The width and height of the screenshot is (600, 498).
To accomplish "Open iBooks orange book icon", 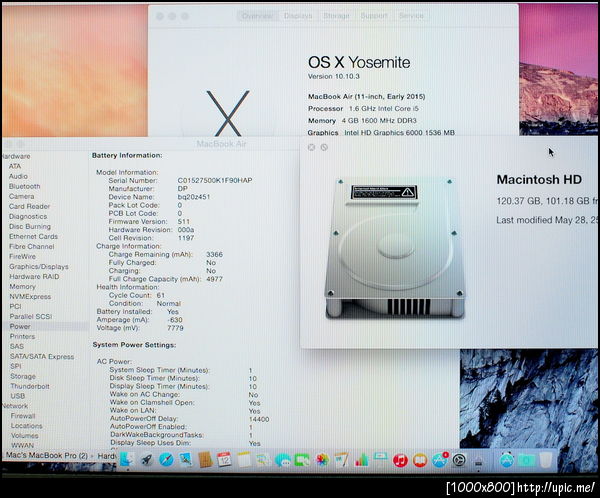I will coord(420,460).
